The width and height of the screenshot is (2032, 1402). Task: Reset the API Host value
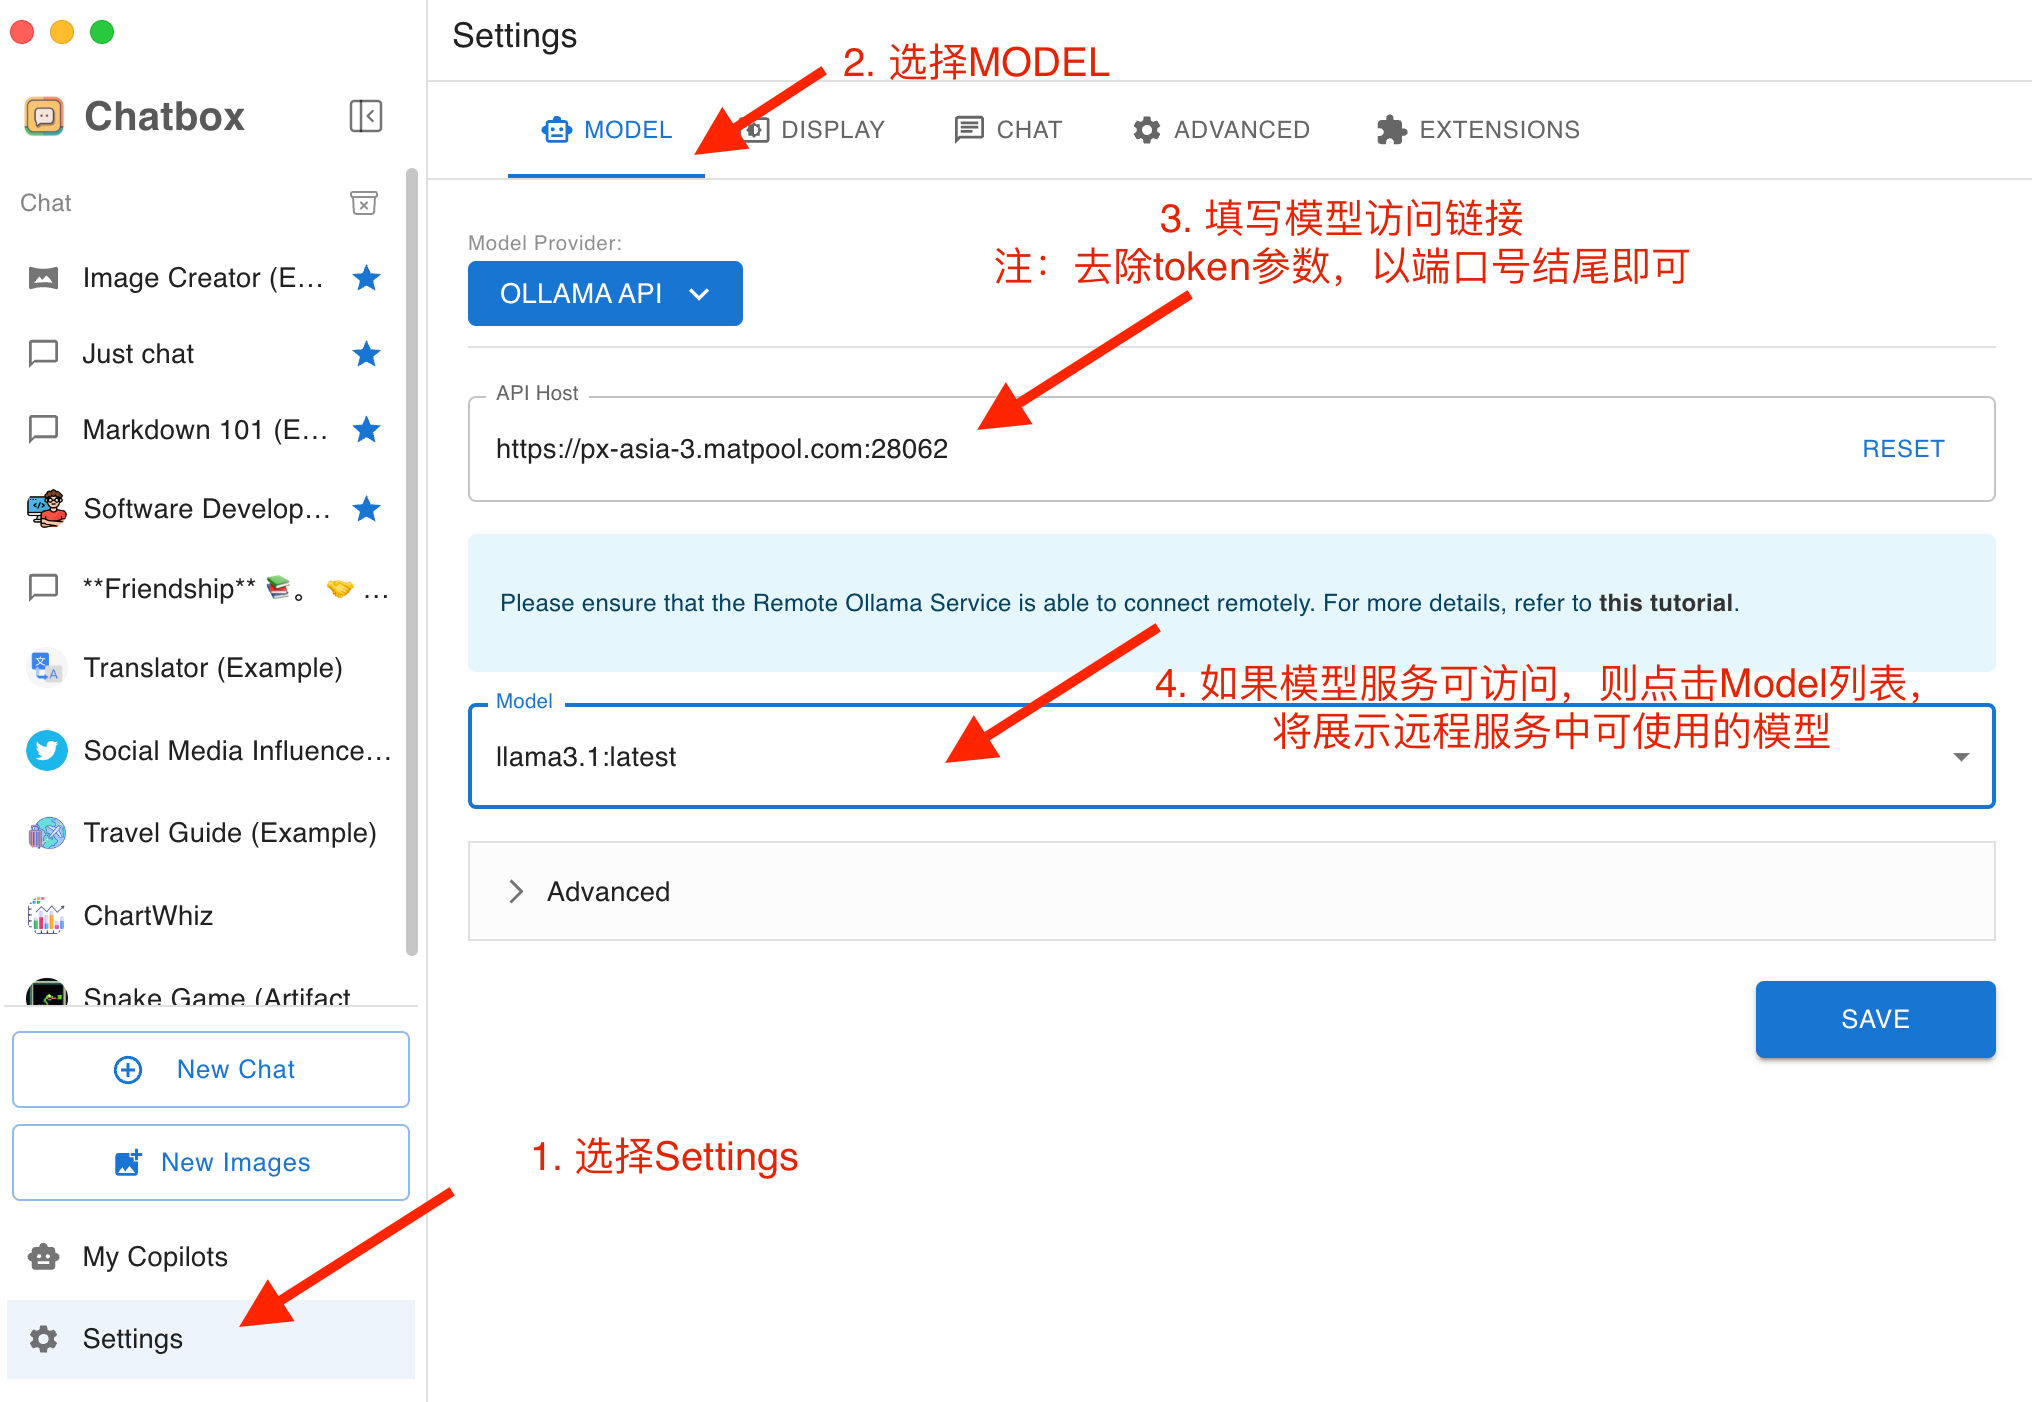[x=1903, y=449]
